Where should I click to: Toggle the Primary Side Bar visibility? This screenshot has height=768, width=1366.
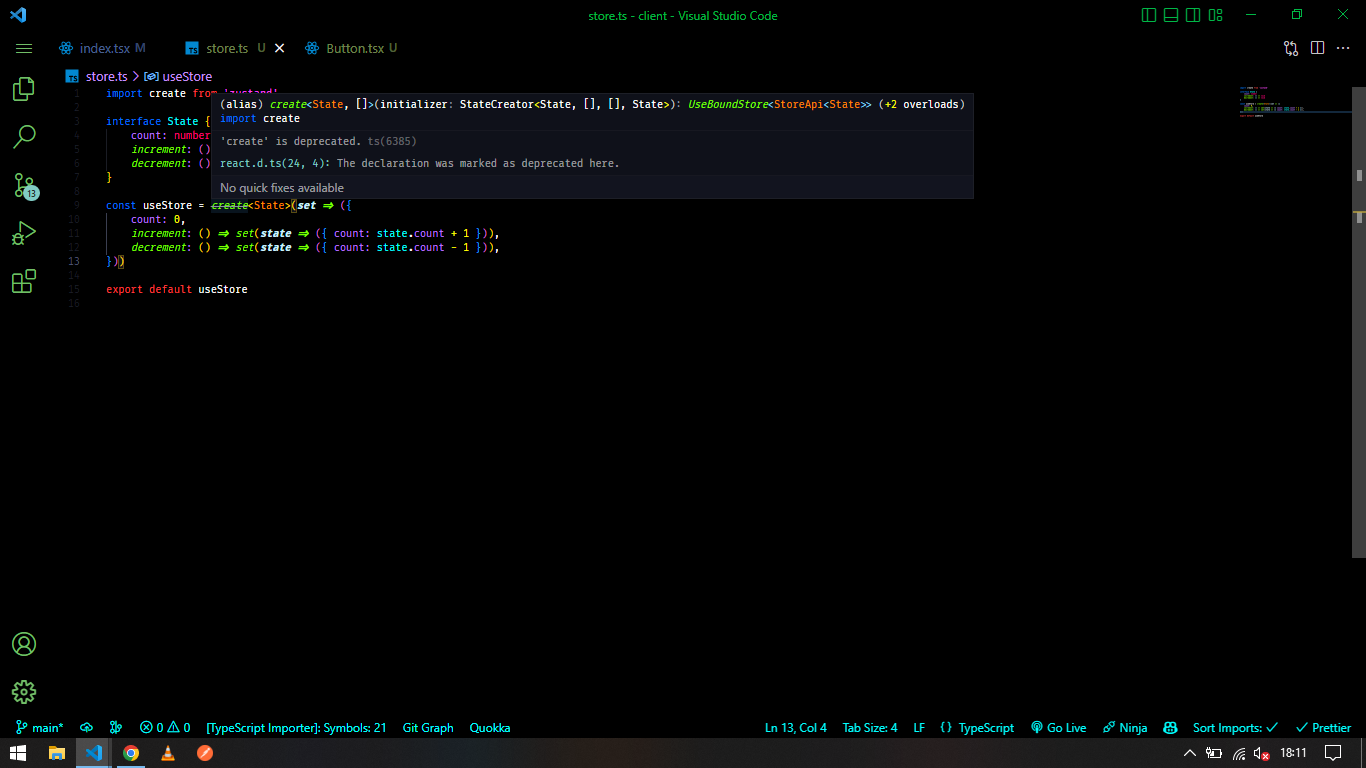coord(1147,14)
